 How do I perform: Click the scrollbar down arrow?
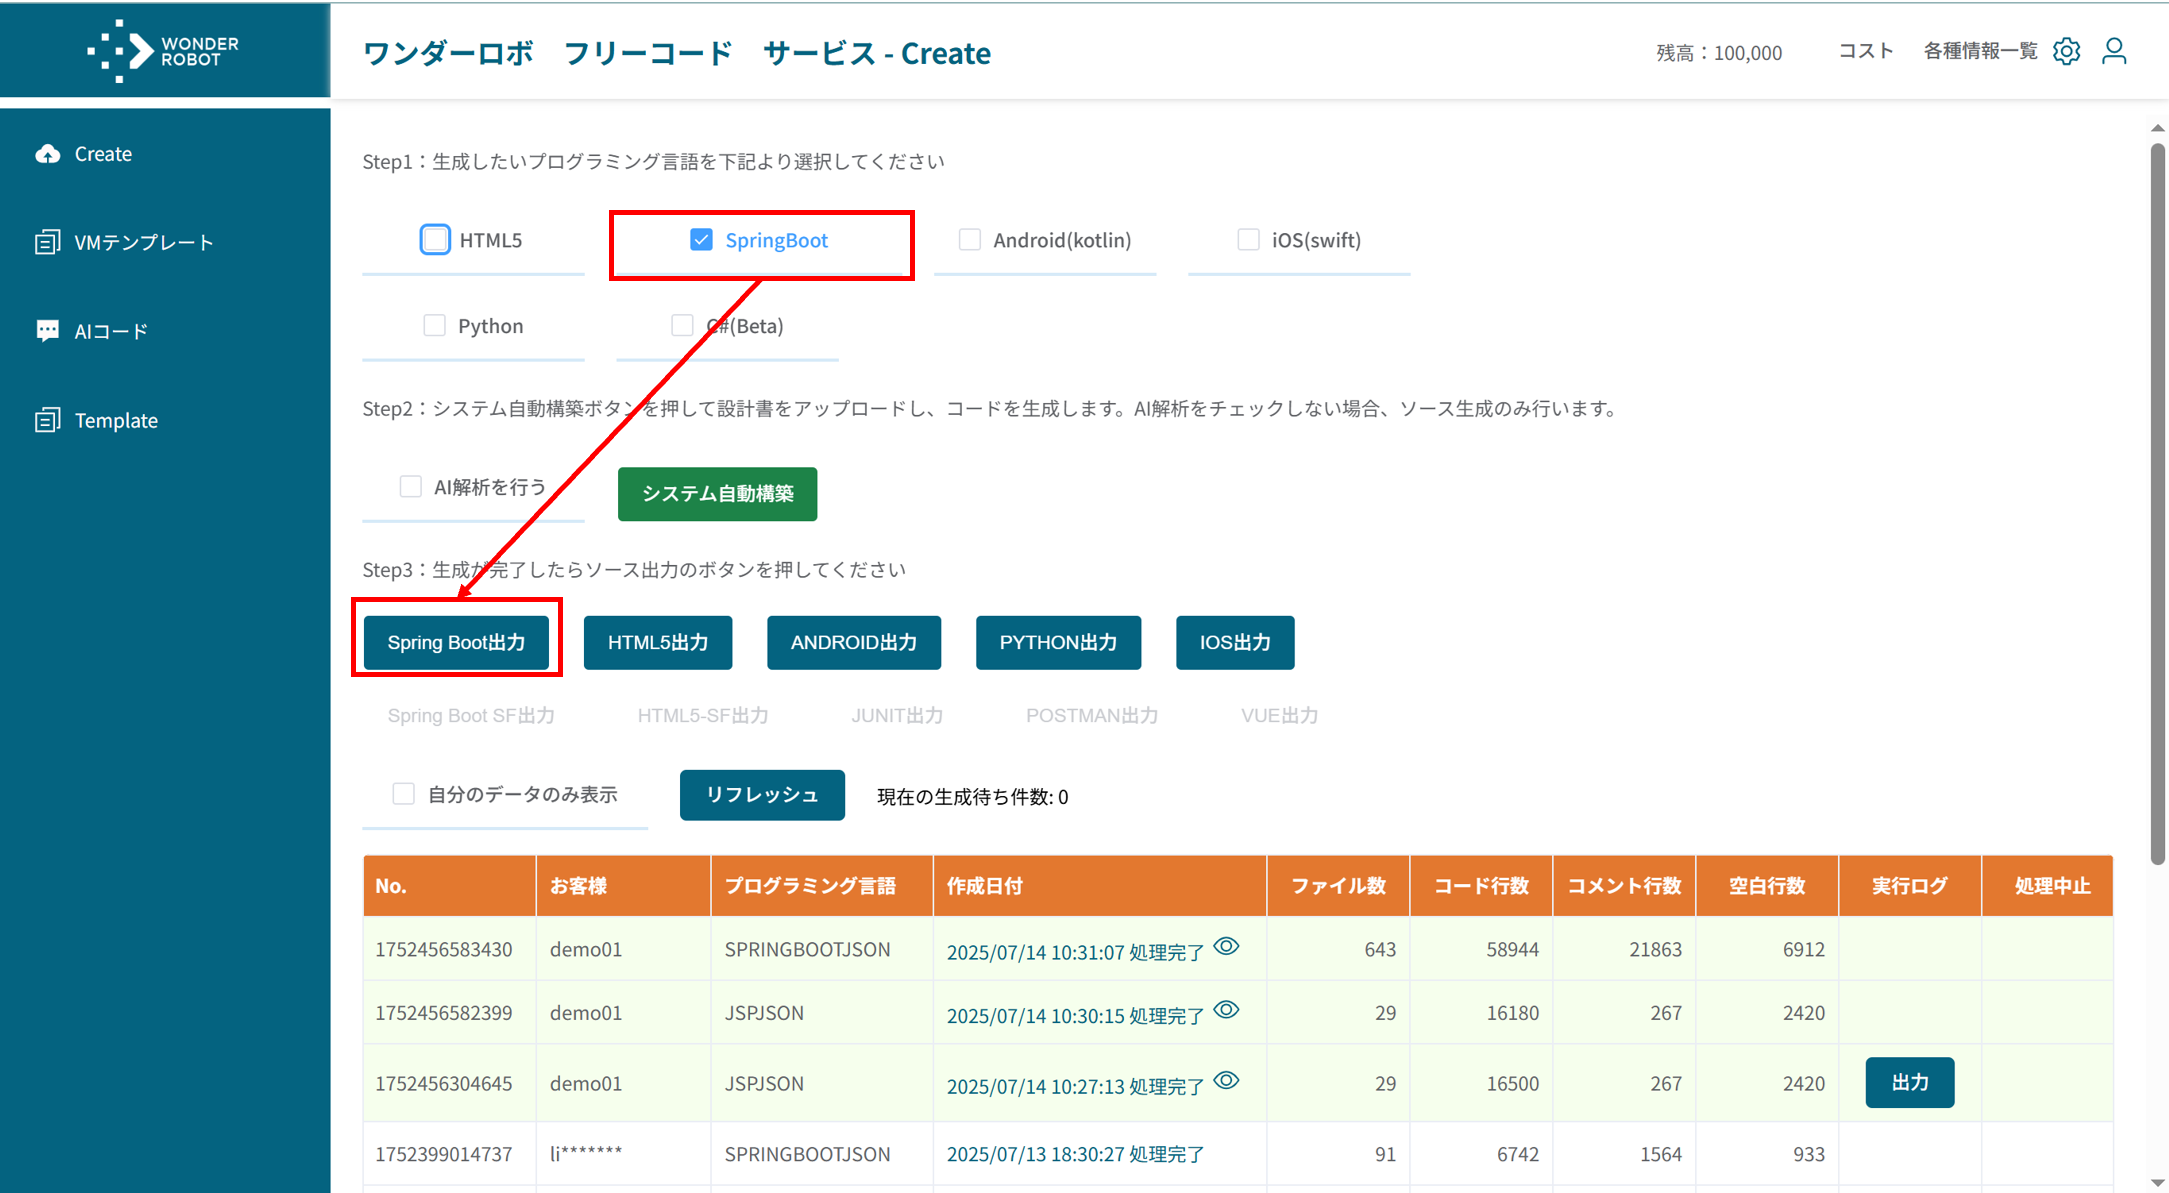2158,1182
